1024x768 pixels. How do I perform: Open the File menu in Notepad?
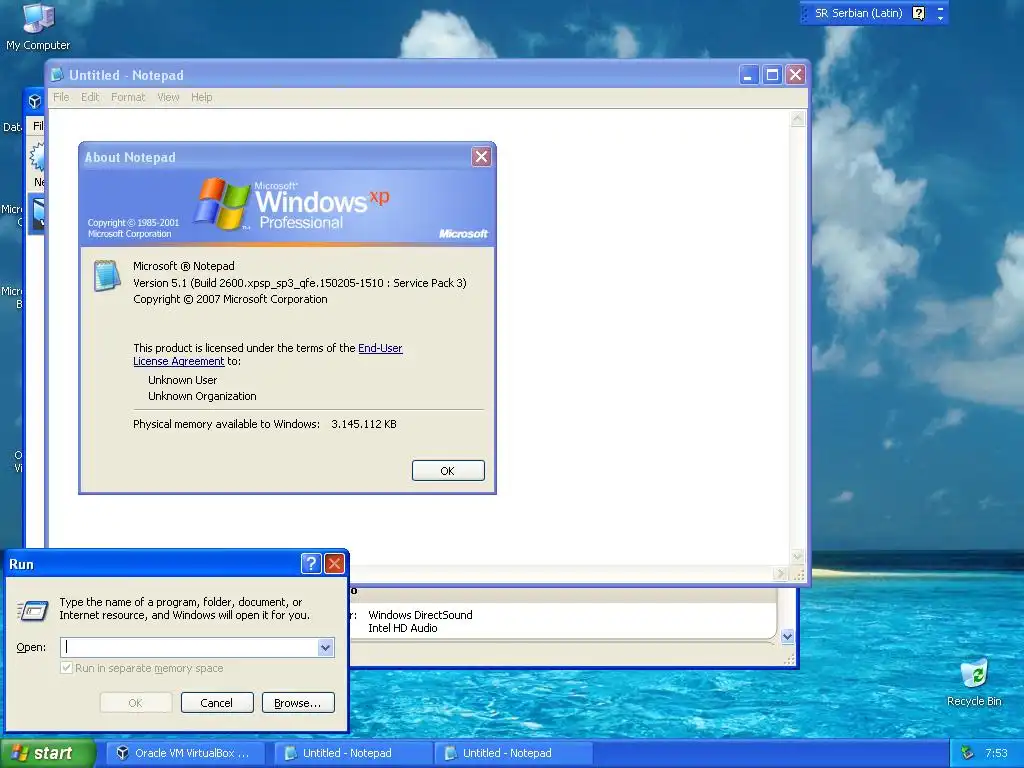click(x=61, y=97)
